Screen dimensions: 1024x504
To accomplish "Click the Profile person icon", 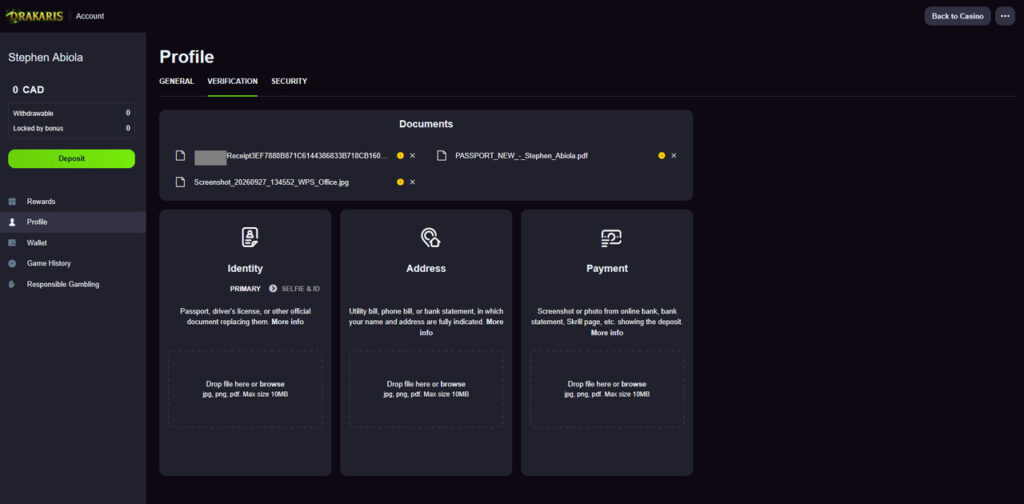I will tap(12, 222).
